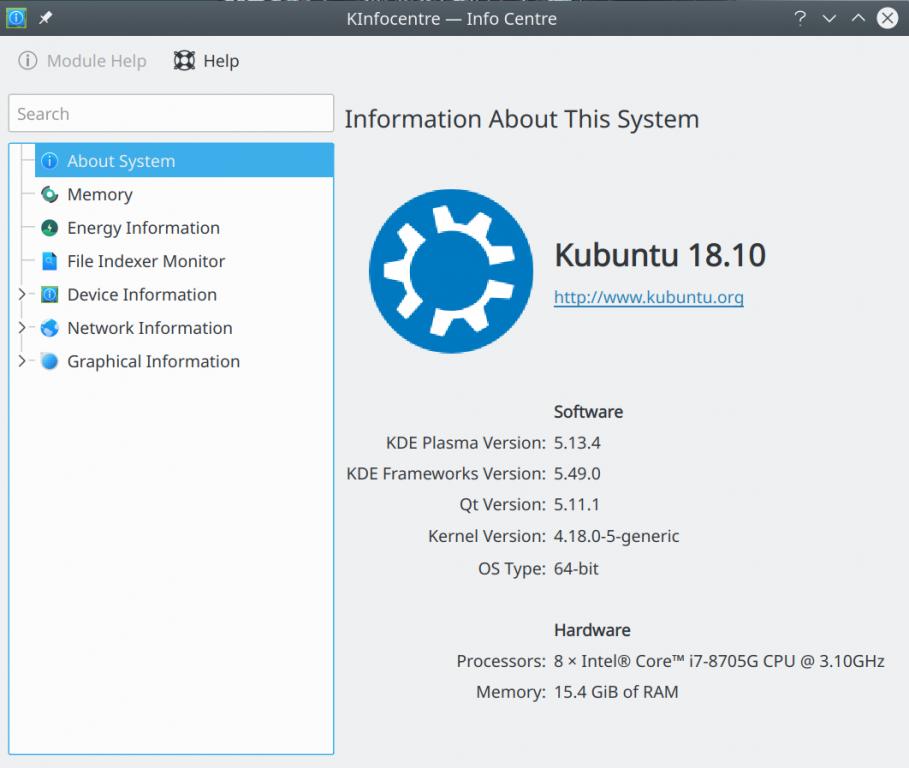Click the Graphical Information sphere icon
The image size is (909, 768).
click(x=50, y=362)
